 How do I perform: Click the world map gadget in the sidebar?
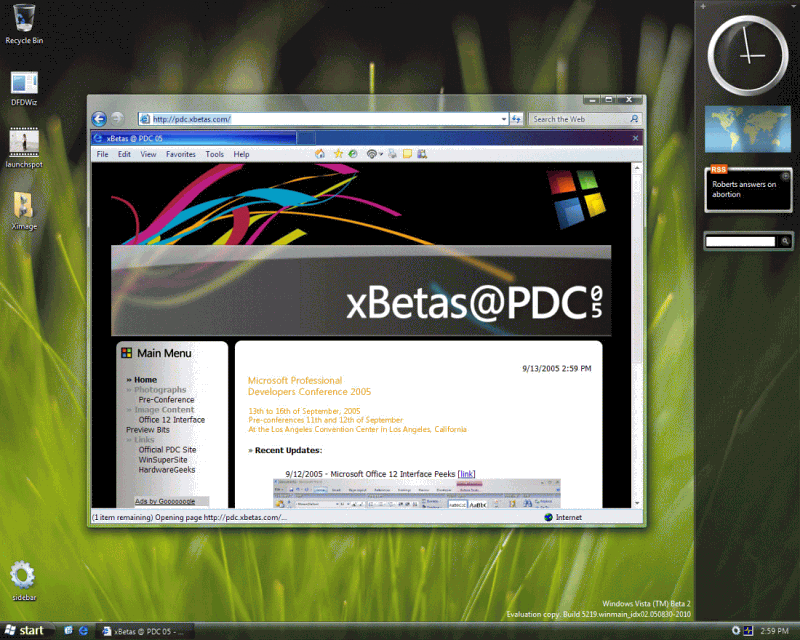[x=747, y=129]
